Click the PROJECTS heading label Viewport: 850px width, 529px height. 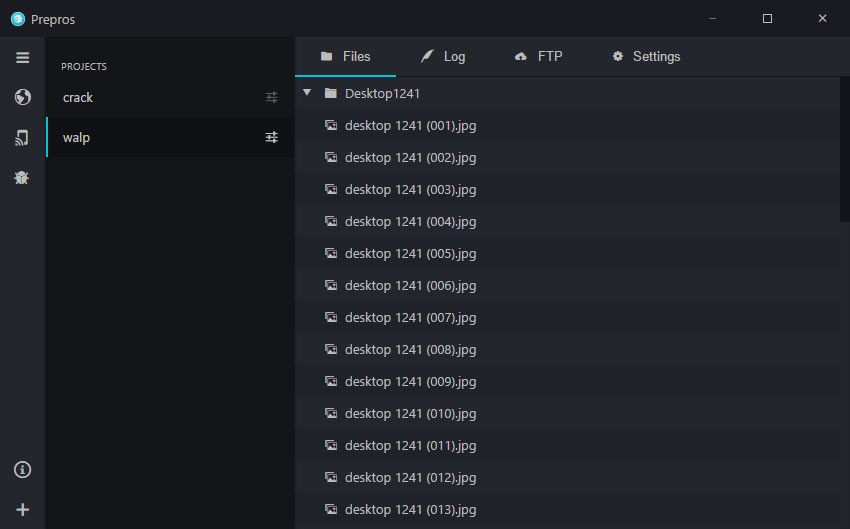tap(84, 66)
